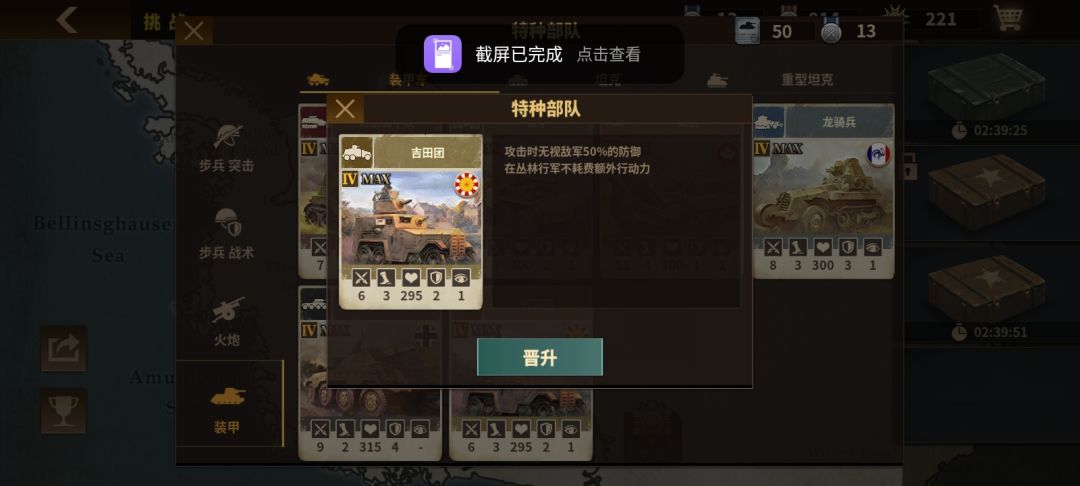Open the shopping cart icon

point(1008,19)
